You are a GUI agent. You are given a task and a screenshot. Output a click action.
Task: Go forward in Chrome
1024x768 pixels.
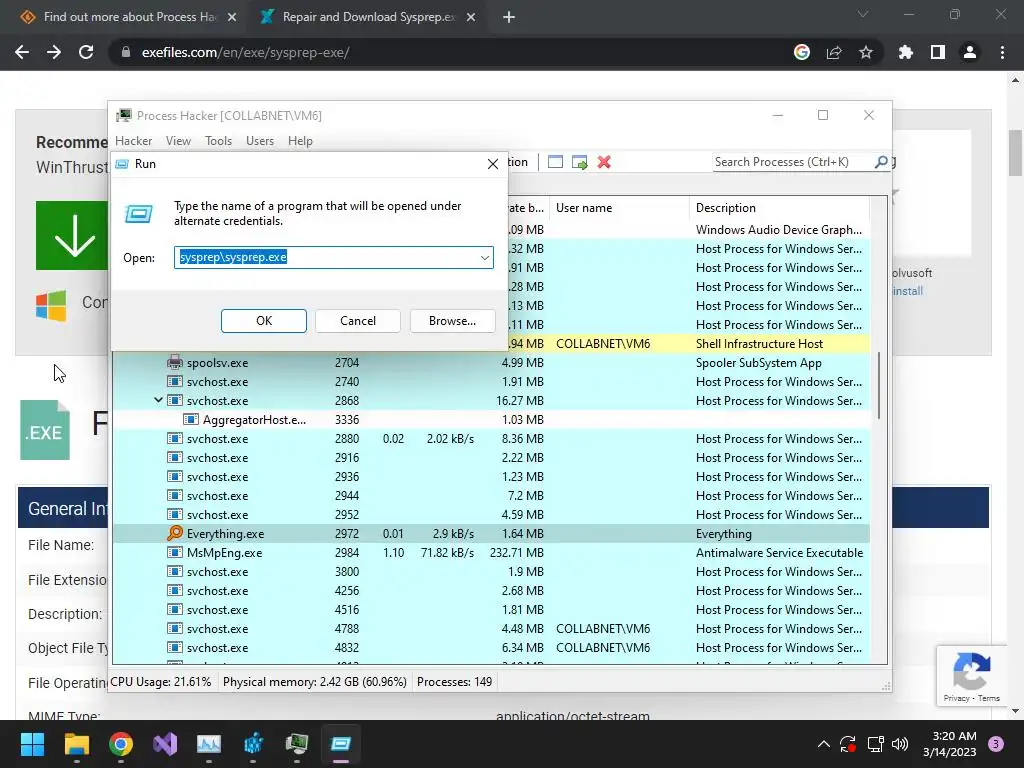(x=54, y=52)
